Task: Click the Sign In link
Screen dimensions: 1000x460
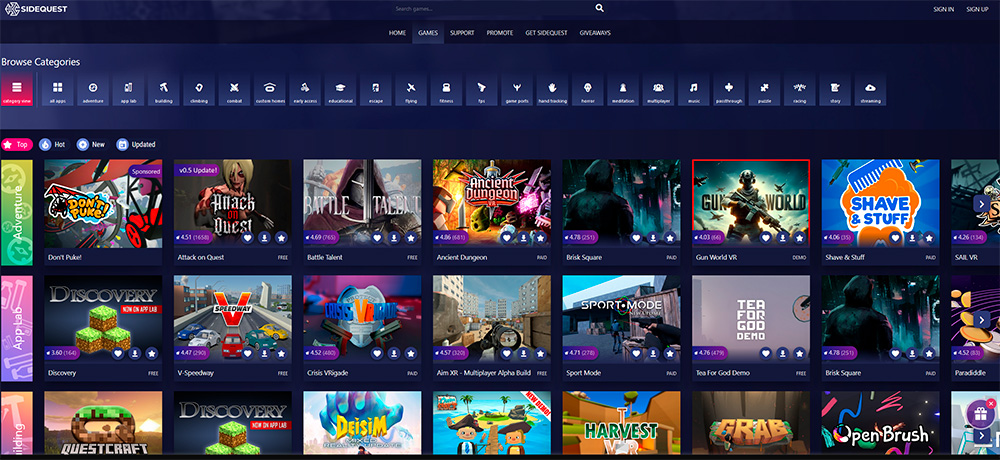Action: point(943,9)
